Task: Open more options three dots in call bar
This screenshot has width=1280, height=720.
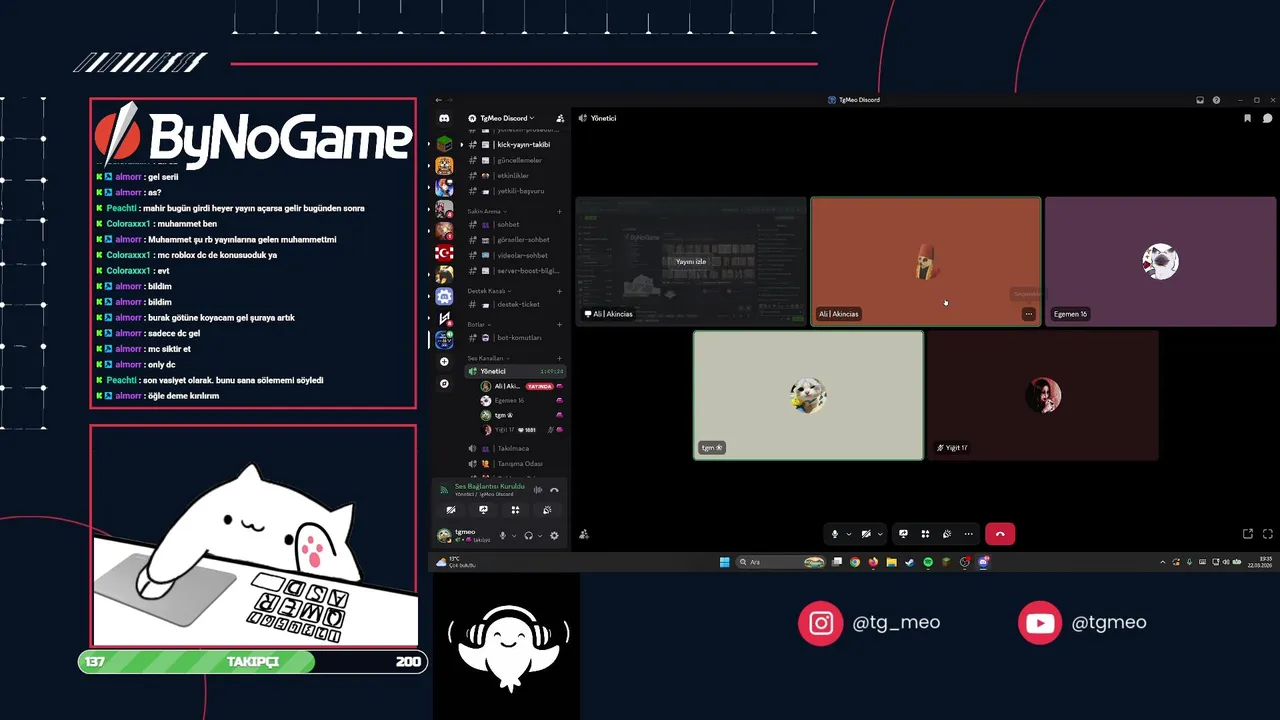Action: [x=968, y=534]
